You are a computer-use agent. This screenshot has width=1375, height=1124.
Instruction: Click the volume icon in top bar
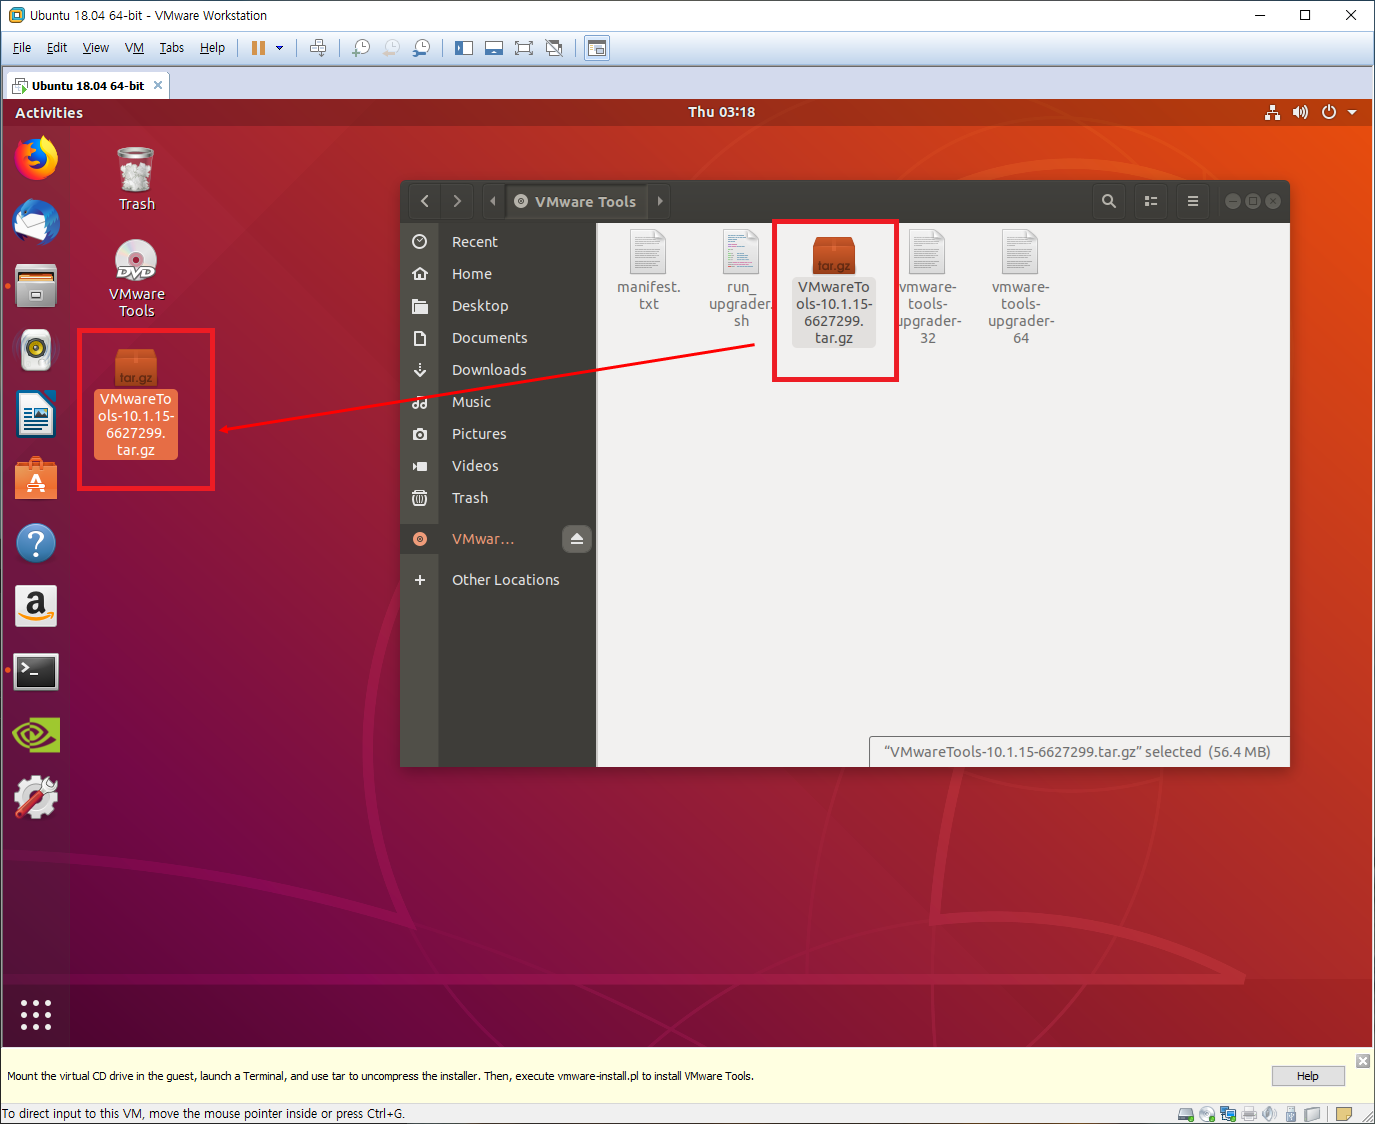click(x=1300, y=112)
